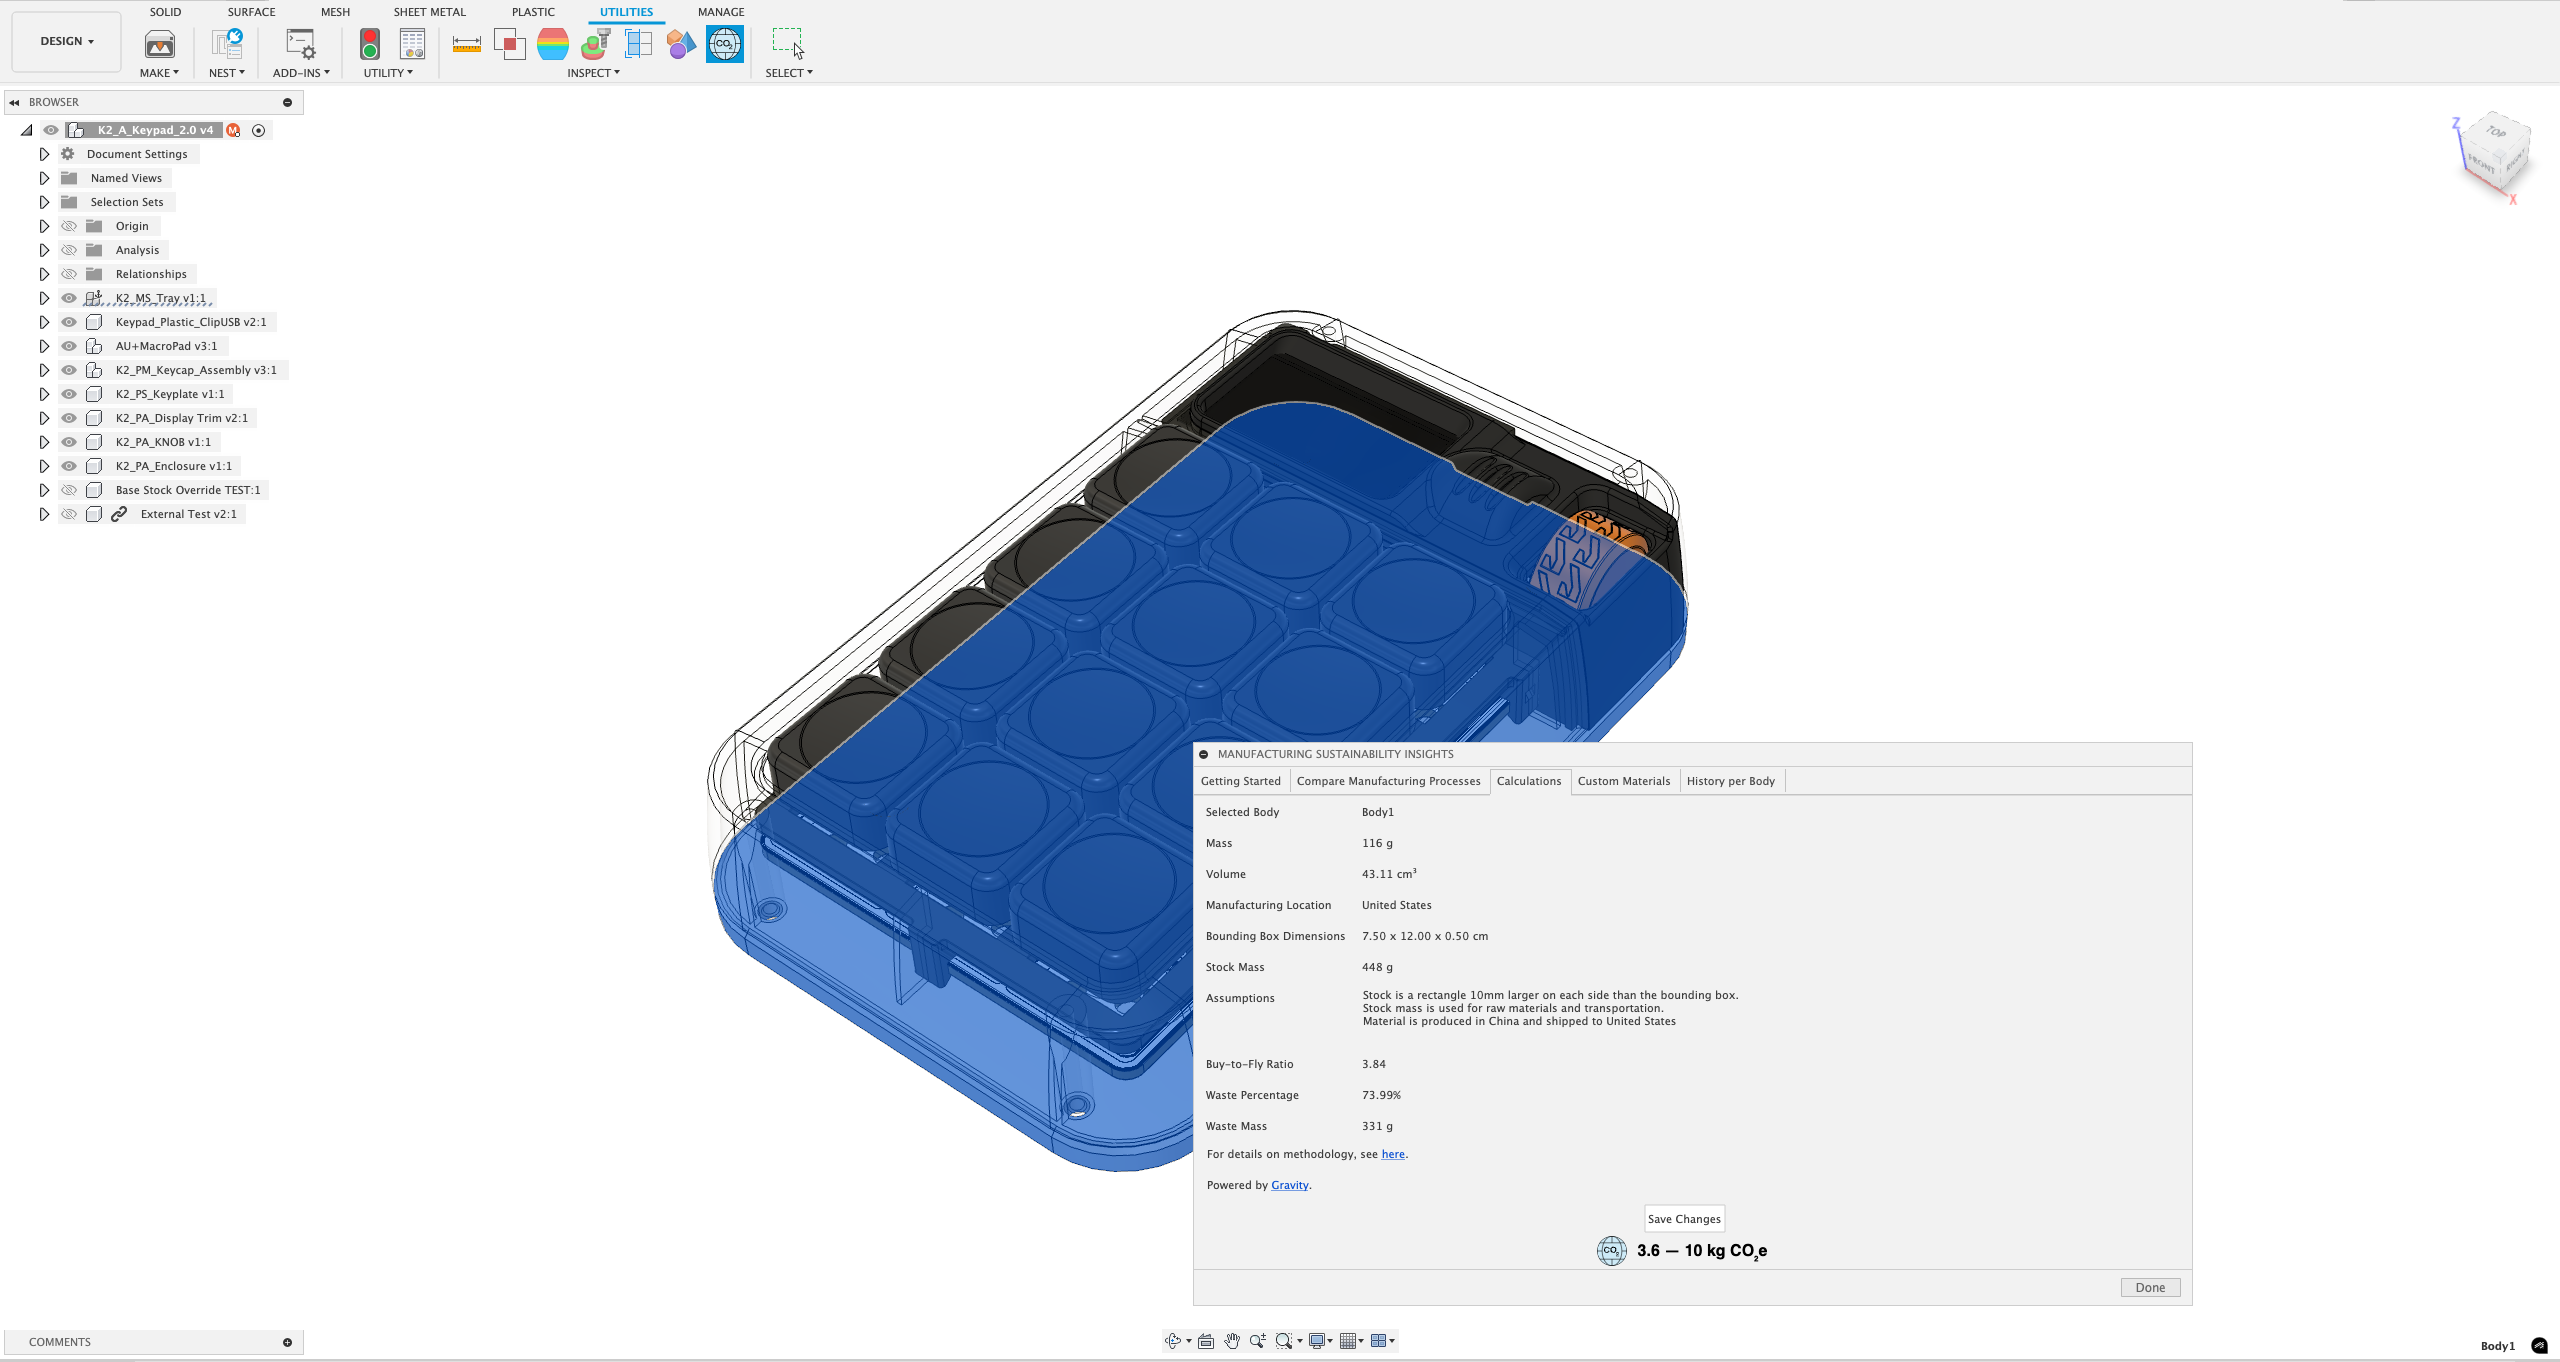Open the Scripts and Add-Ins icon
This screenshot has height=1362, width=2560.
(300, 44)
